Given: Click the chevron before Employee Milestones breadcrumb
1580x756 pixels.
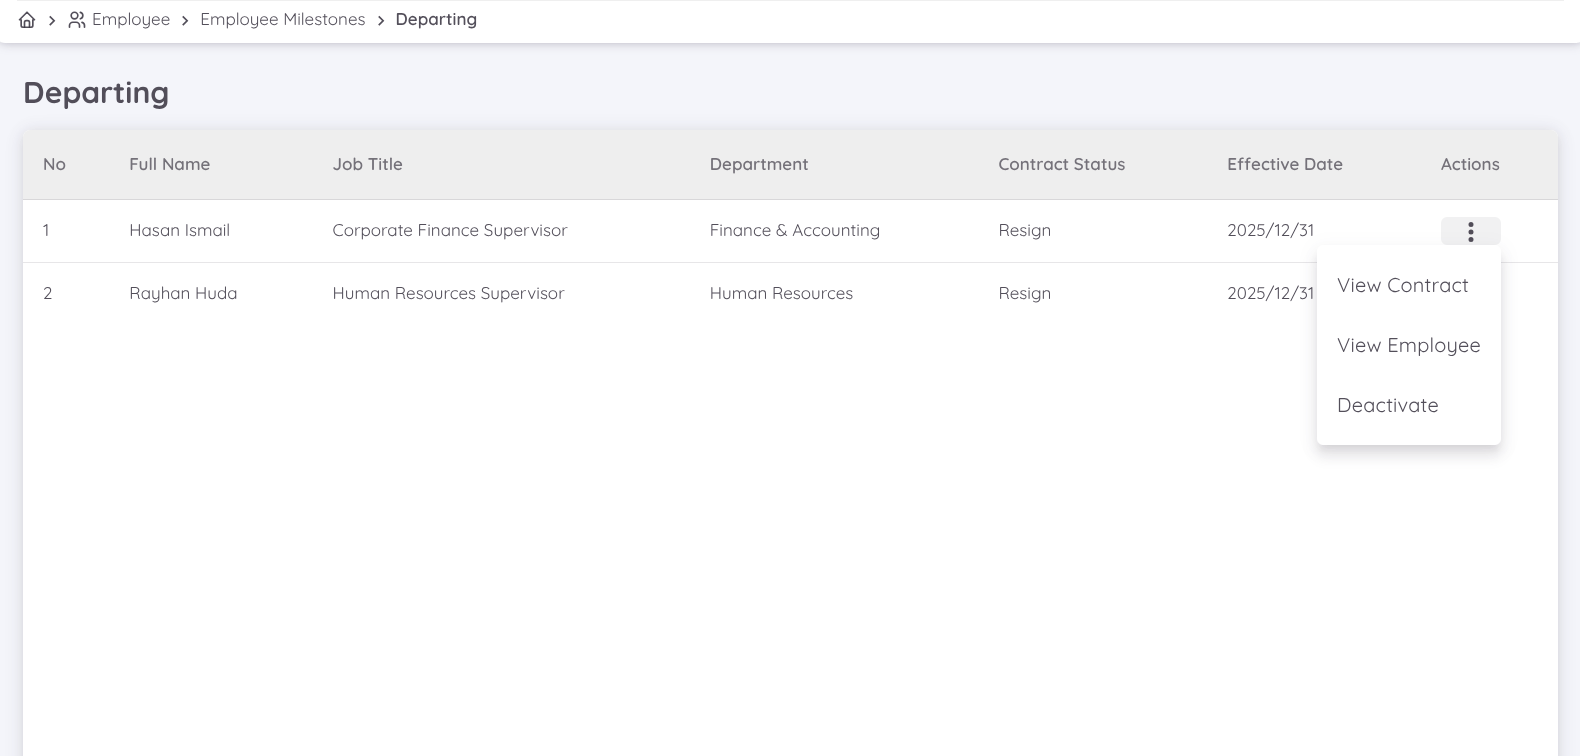Looking at the screenshot, I should pyautogui.click(x=185, y=20).
